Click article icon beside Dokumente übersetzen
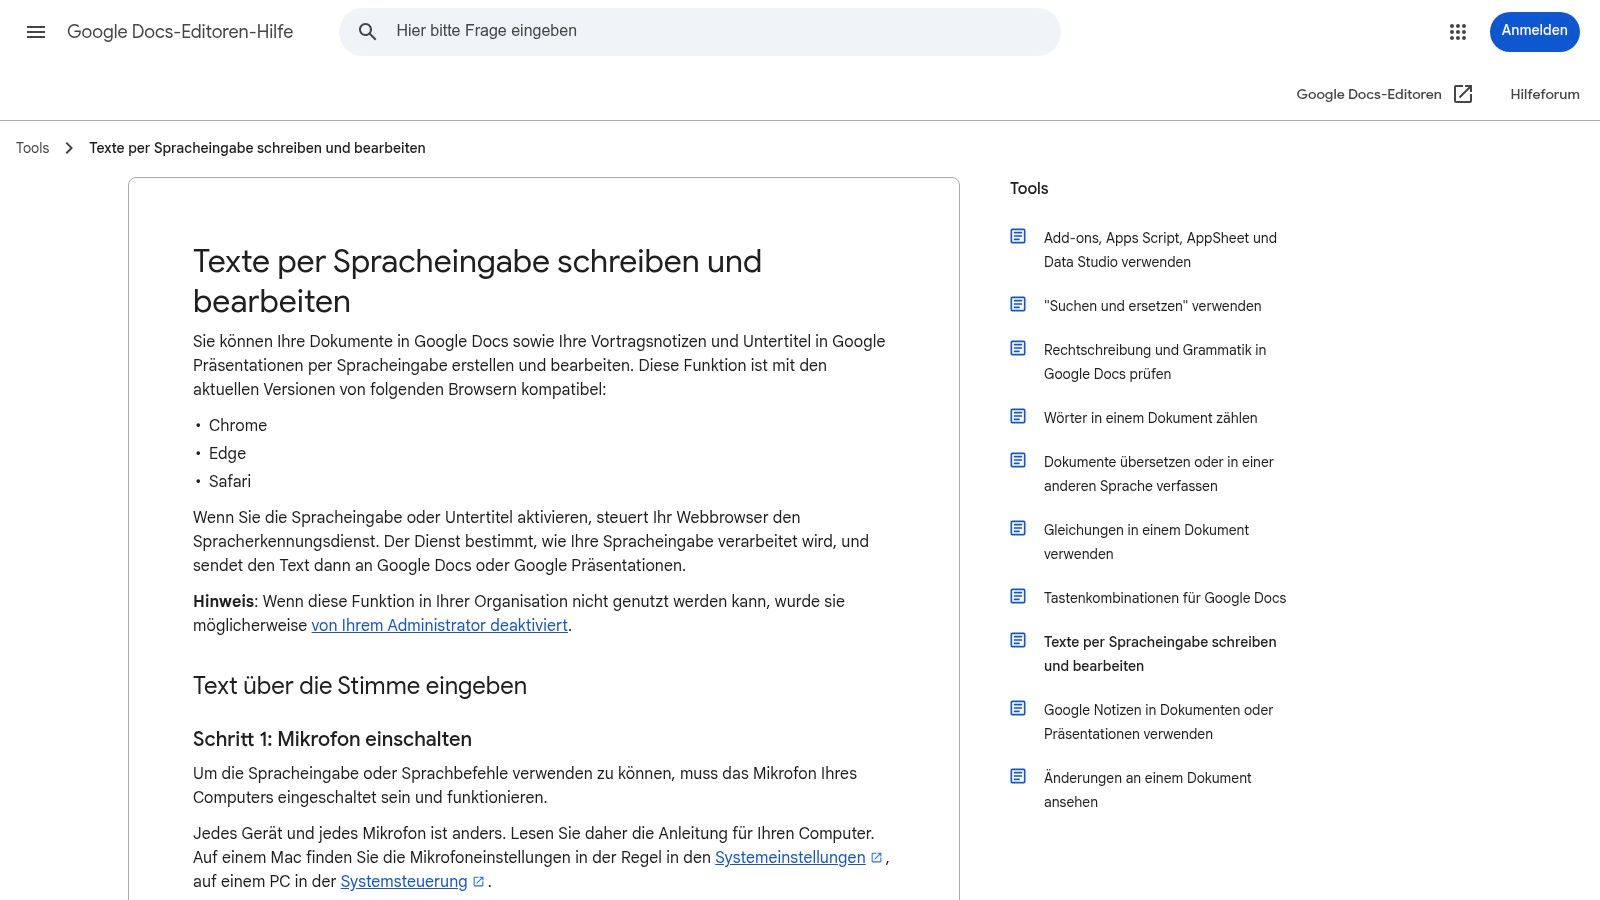The image size is (1600, 900). tap(1018, 460)
